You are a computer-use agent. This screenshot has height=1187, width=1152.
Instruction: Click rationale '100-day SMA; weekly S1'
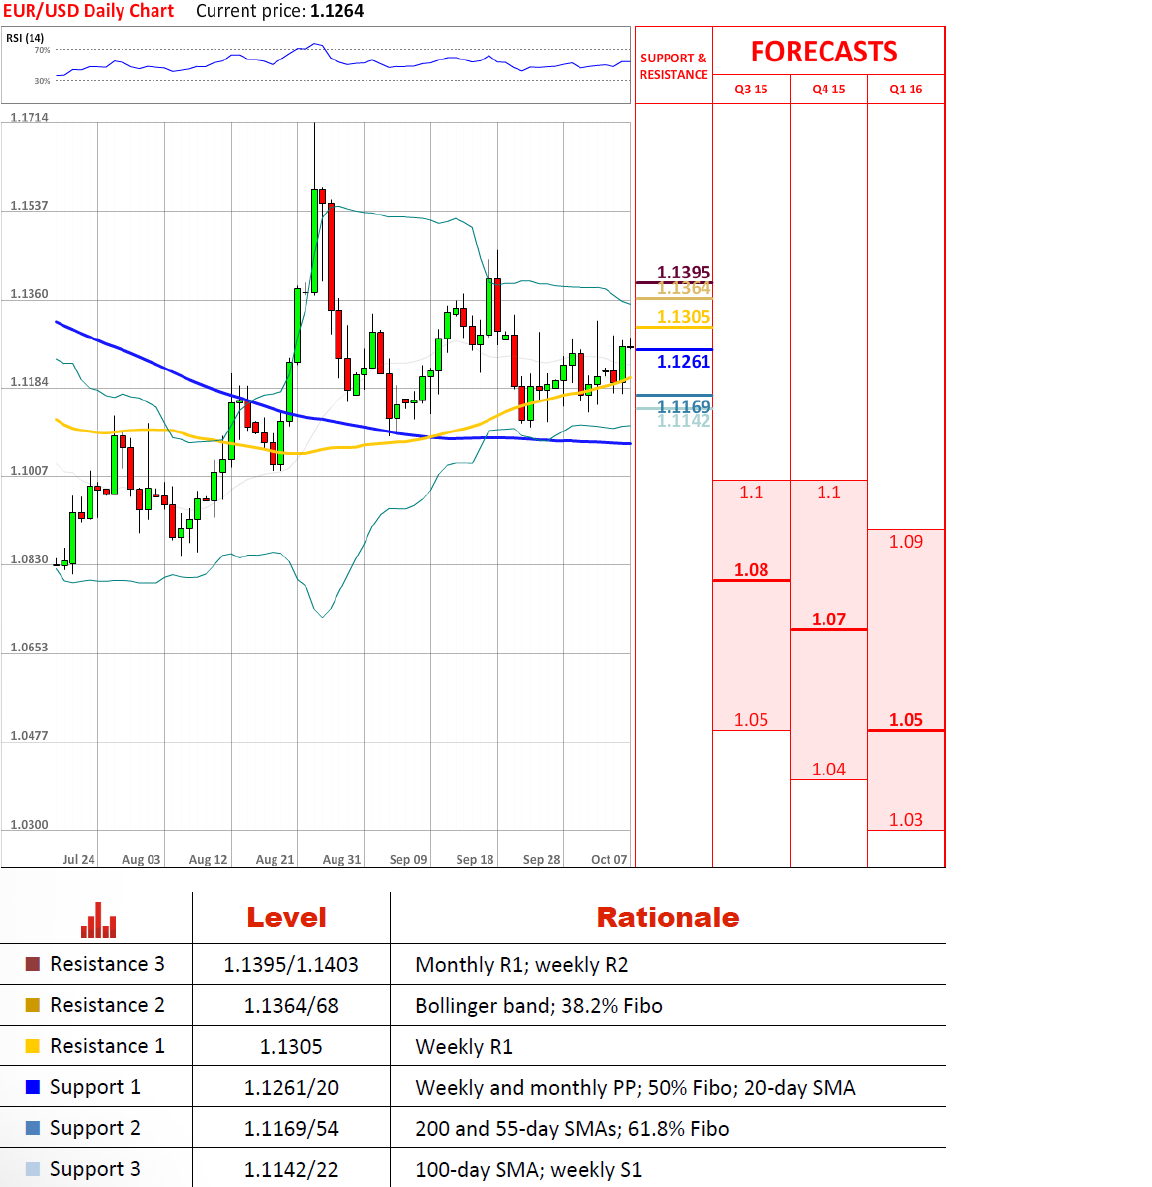(528, 1170)
